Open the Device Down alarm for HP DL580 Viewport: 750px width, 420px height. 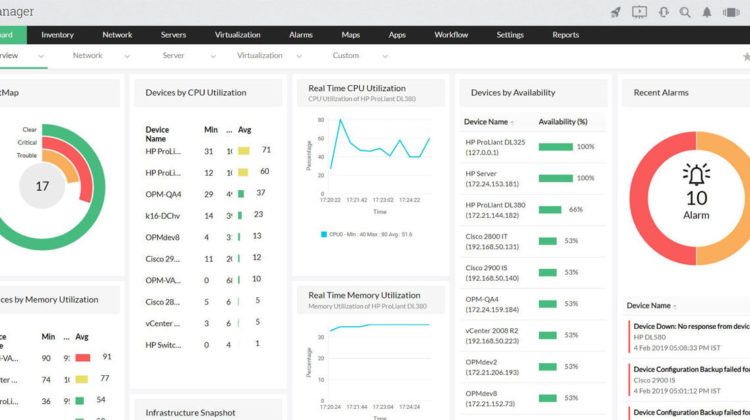point(688,337)
